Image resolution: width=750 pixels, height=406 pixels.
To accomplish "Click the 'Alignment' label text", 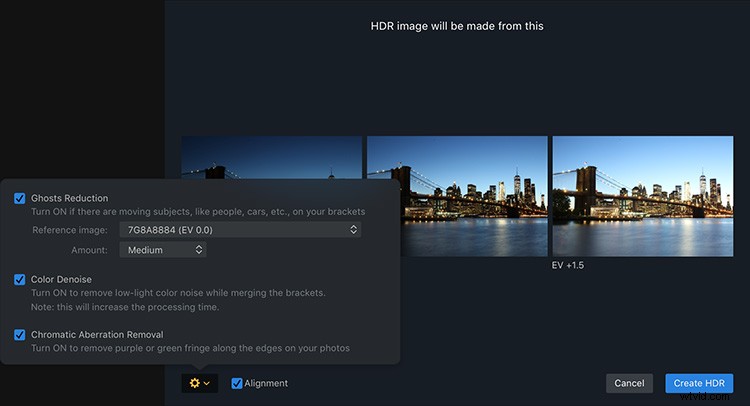I will (266, 383).
